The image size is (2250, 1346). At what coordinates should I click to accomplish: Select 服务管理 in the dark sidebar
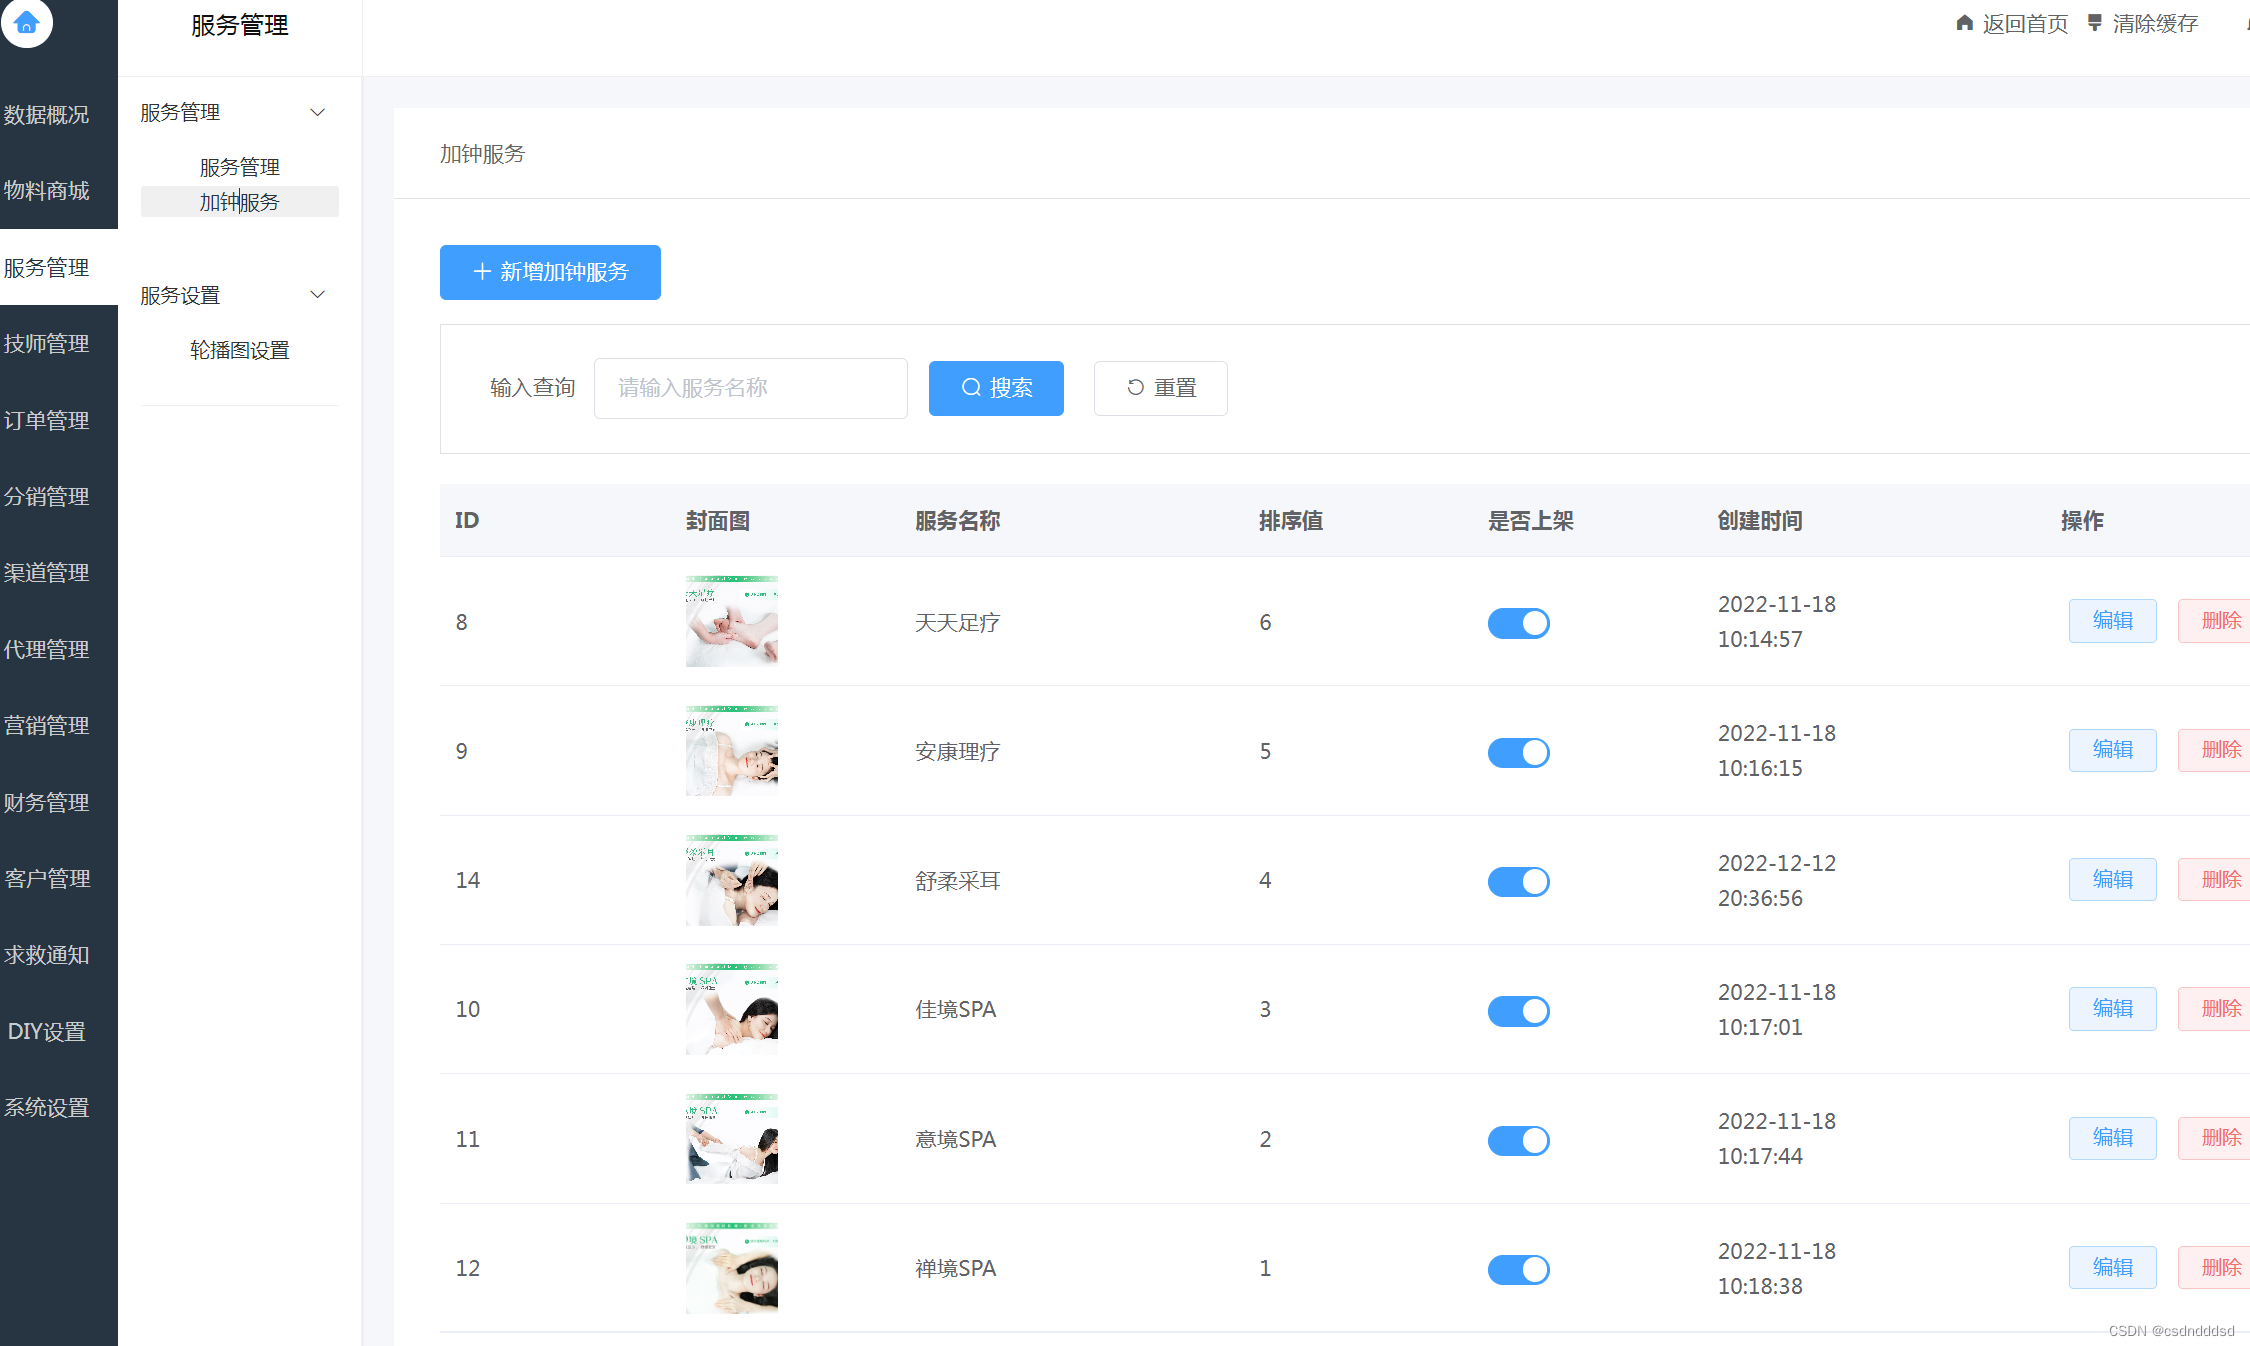click(x=46, y=267)
